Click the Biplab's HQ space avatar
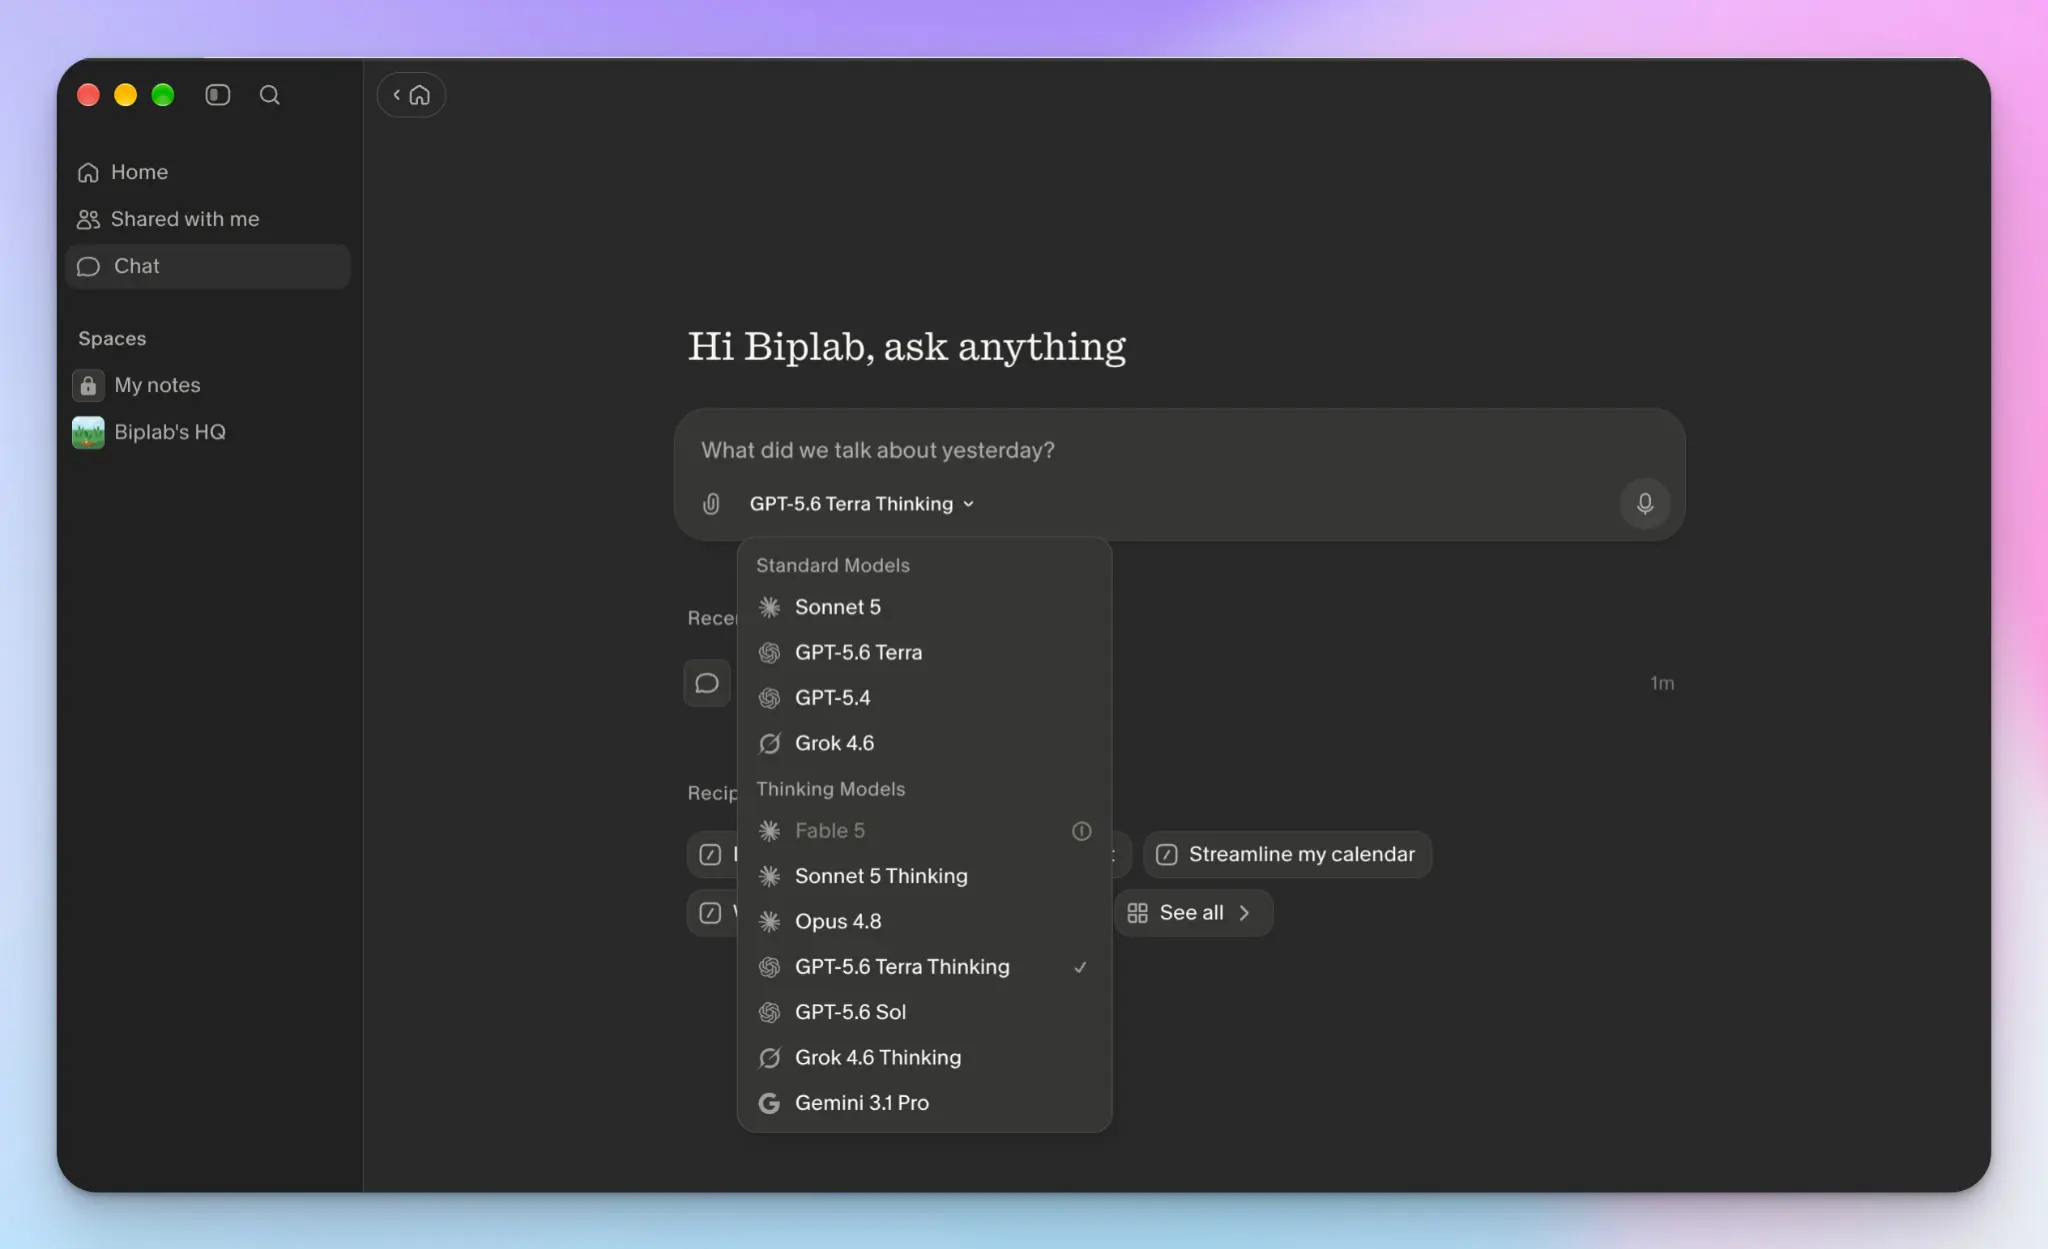Screen dimensions: 2048x1249 (88, 432)
